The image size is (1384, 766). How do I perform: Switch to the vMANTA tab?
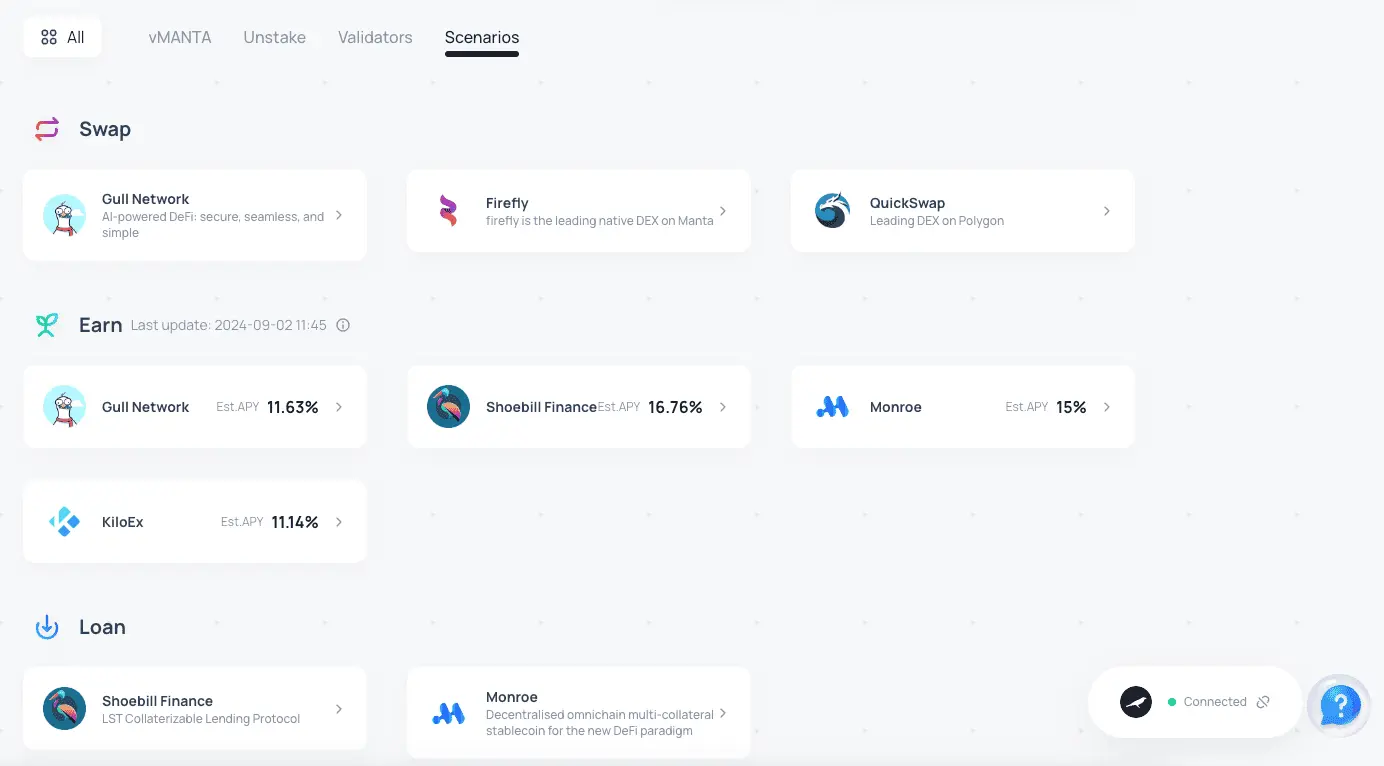point(180,37)
